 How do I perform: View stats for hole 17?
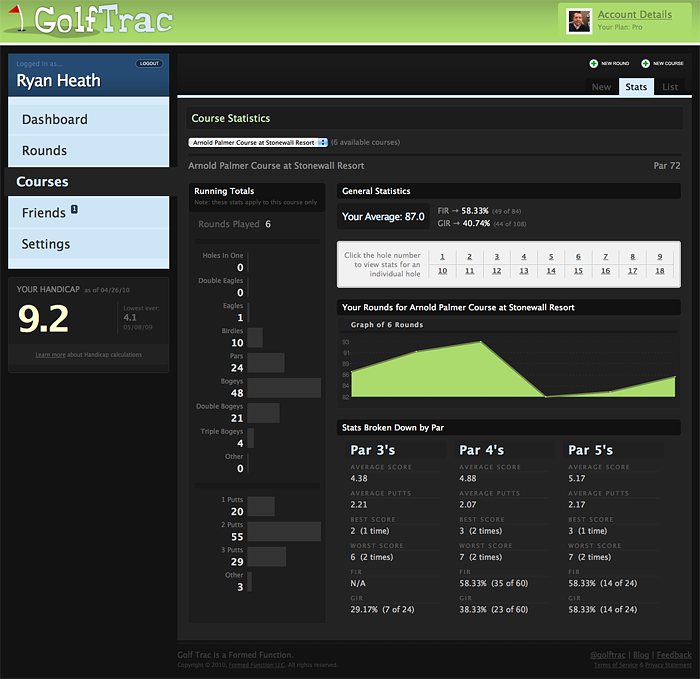point(633,271)
